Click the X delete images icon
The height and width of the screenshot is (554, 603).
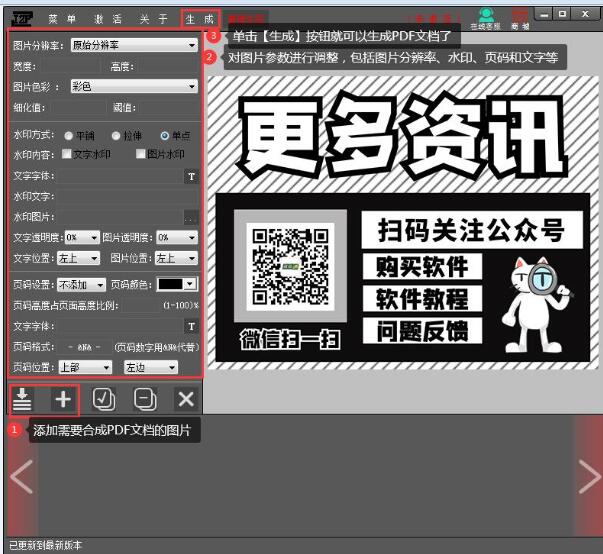pyautogui.click(x=186, y=399)
